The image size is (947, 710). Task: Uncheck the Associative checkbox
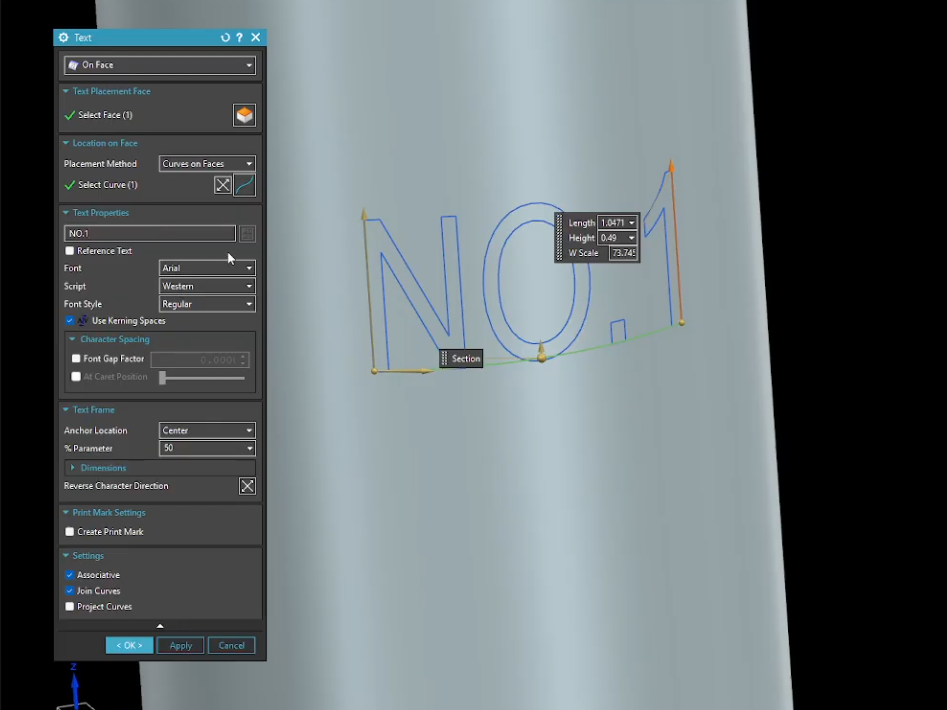(69, 575)
